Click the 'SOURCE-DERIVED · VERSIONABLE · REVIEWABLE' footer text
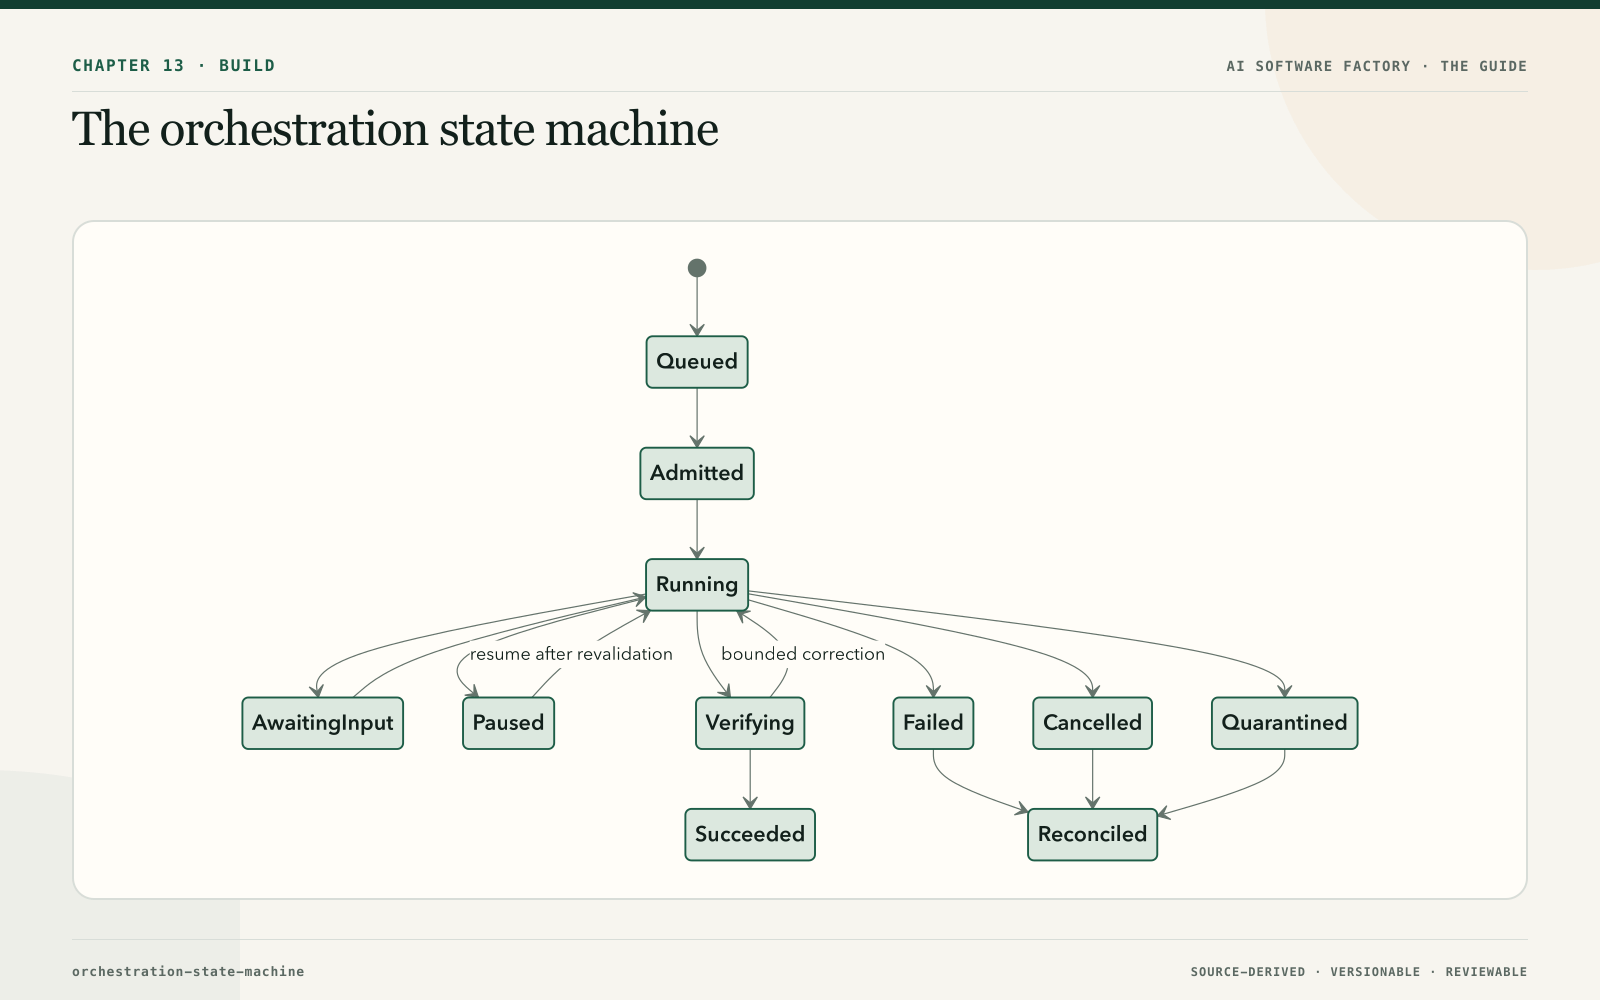 click(1359, 972)
